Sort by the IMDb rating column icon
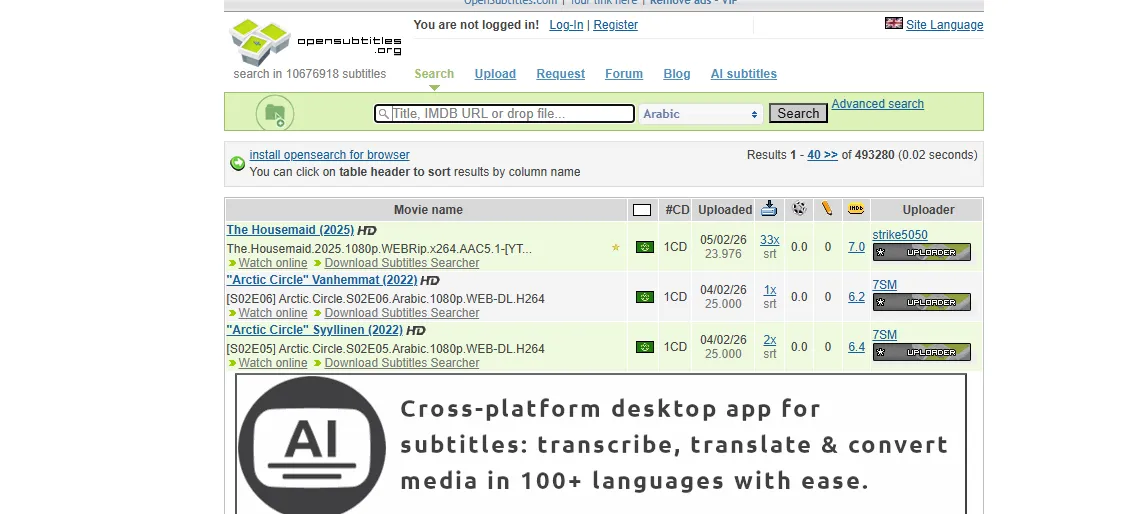Viewport: 1133px width, 514px height. (856, 209)
